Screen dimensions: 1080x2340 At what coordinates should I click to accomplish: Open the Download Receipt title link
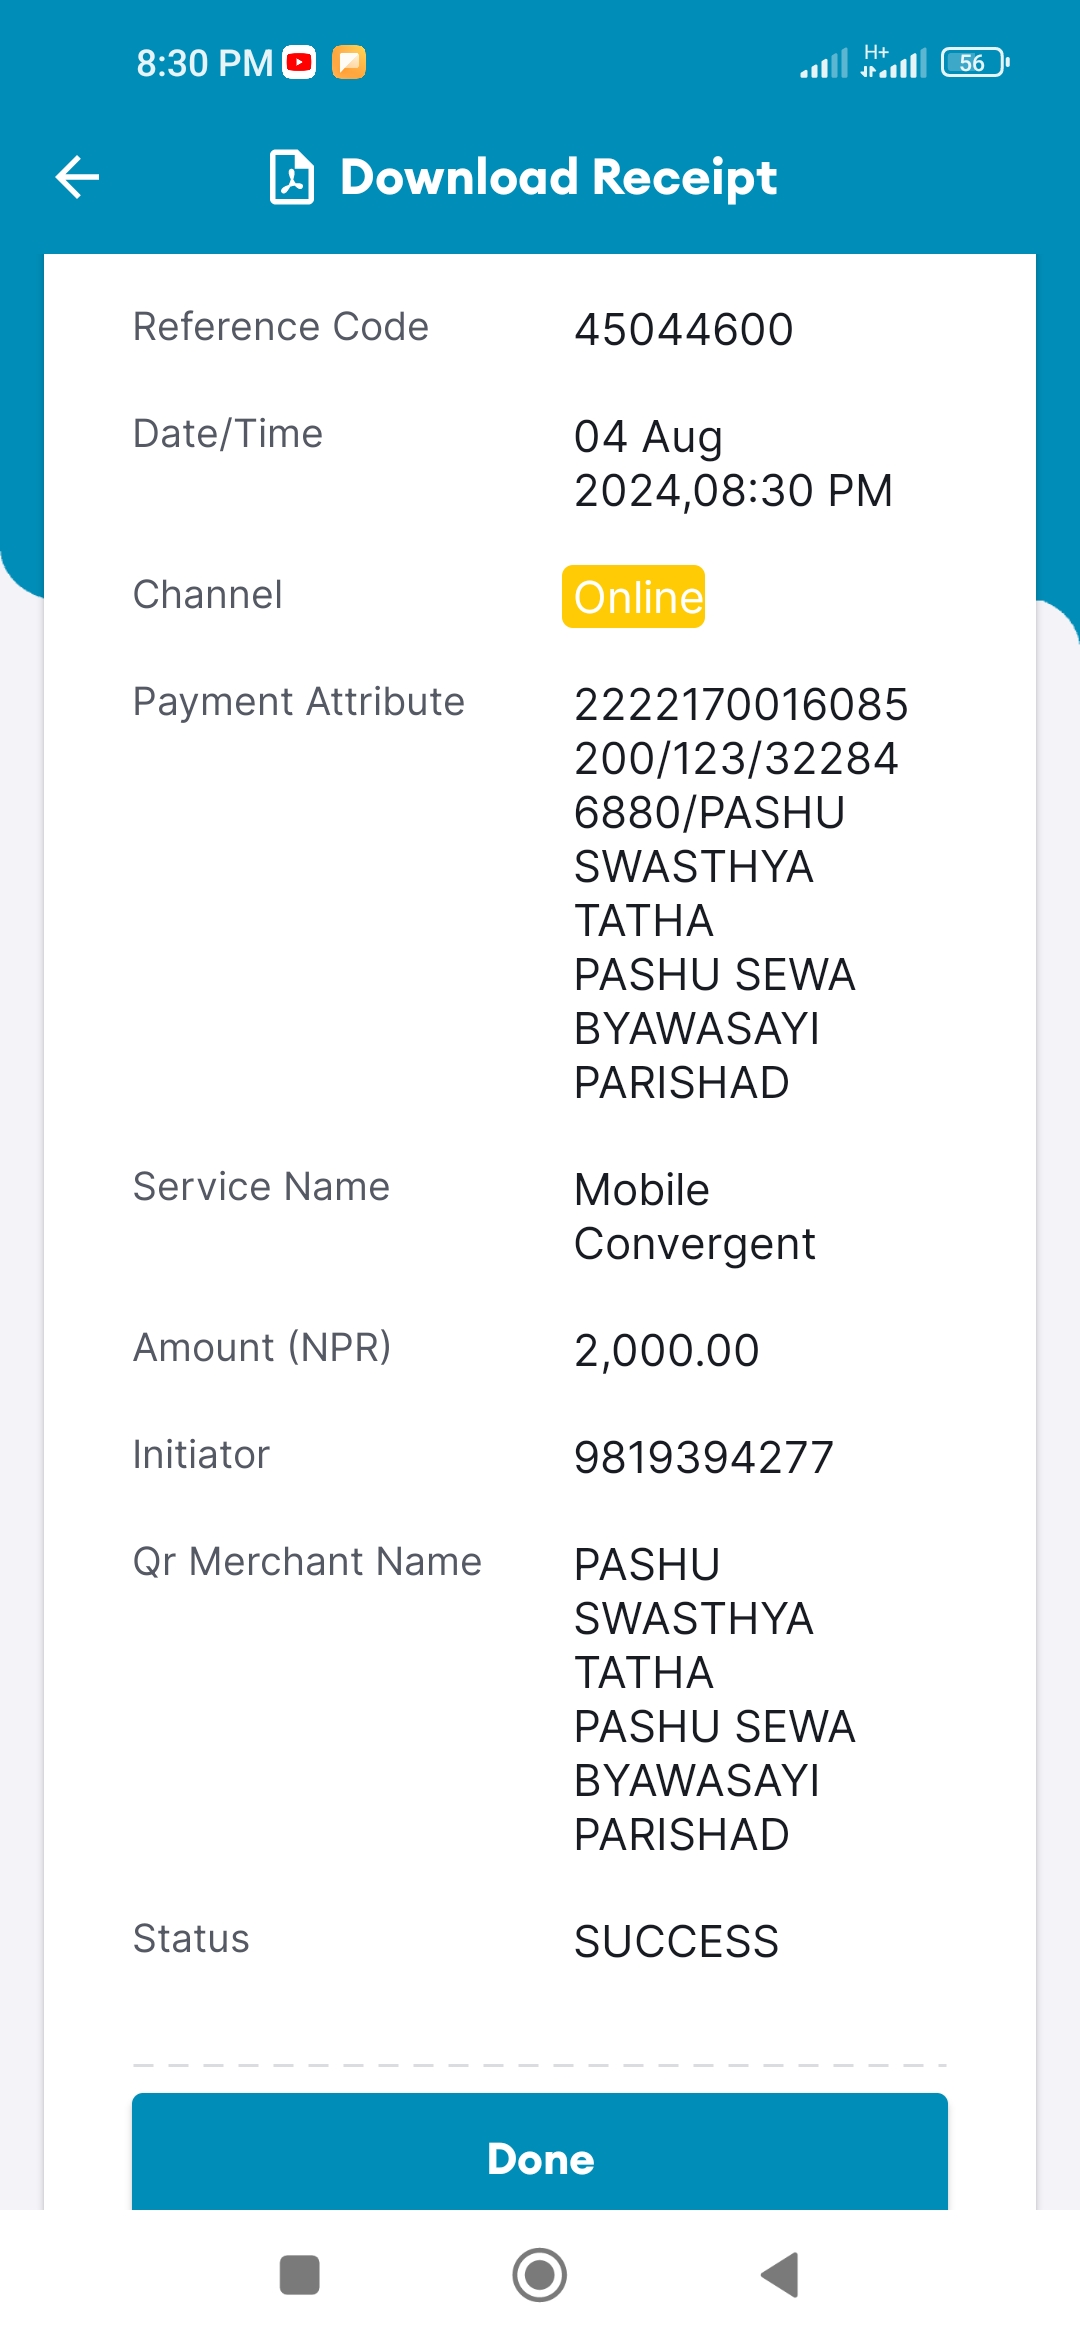click(x=558, y=178)
